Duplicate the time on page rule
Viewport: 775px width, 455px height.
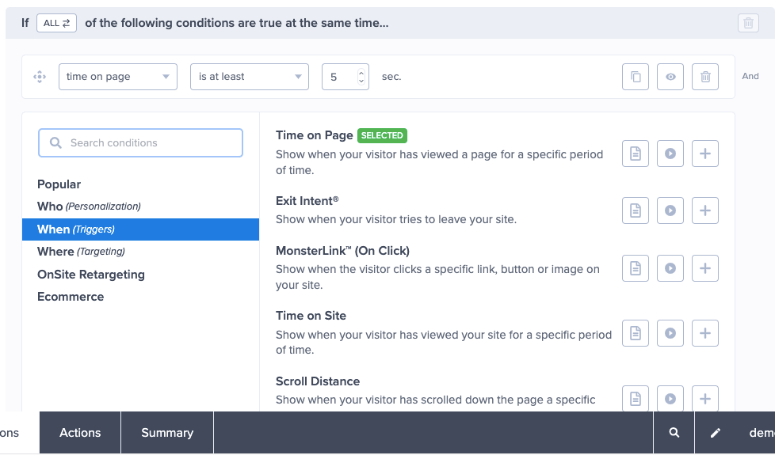pyautogui.click(x=635, y=77)
